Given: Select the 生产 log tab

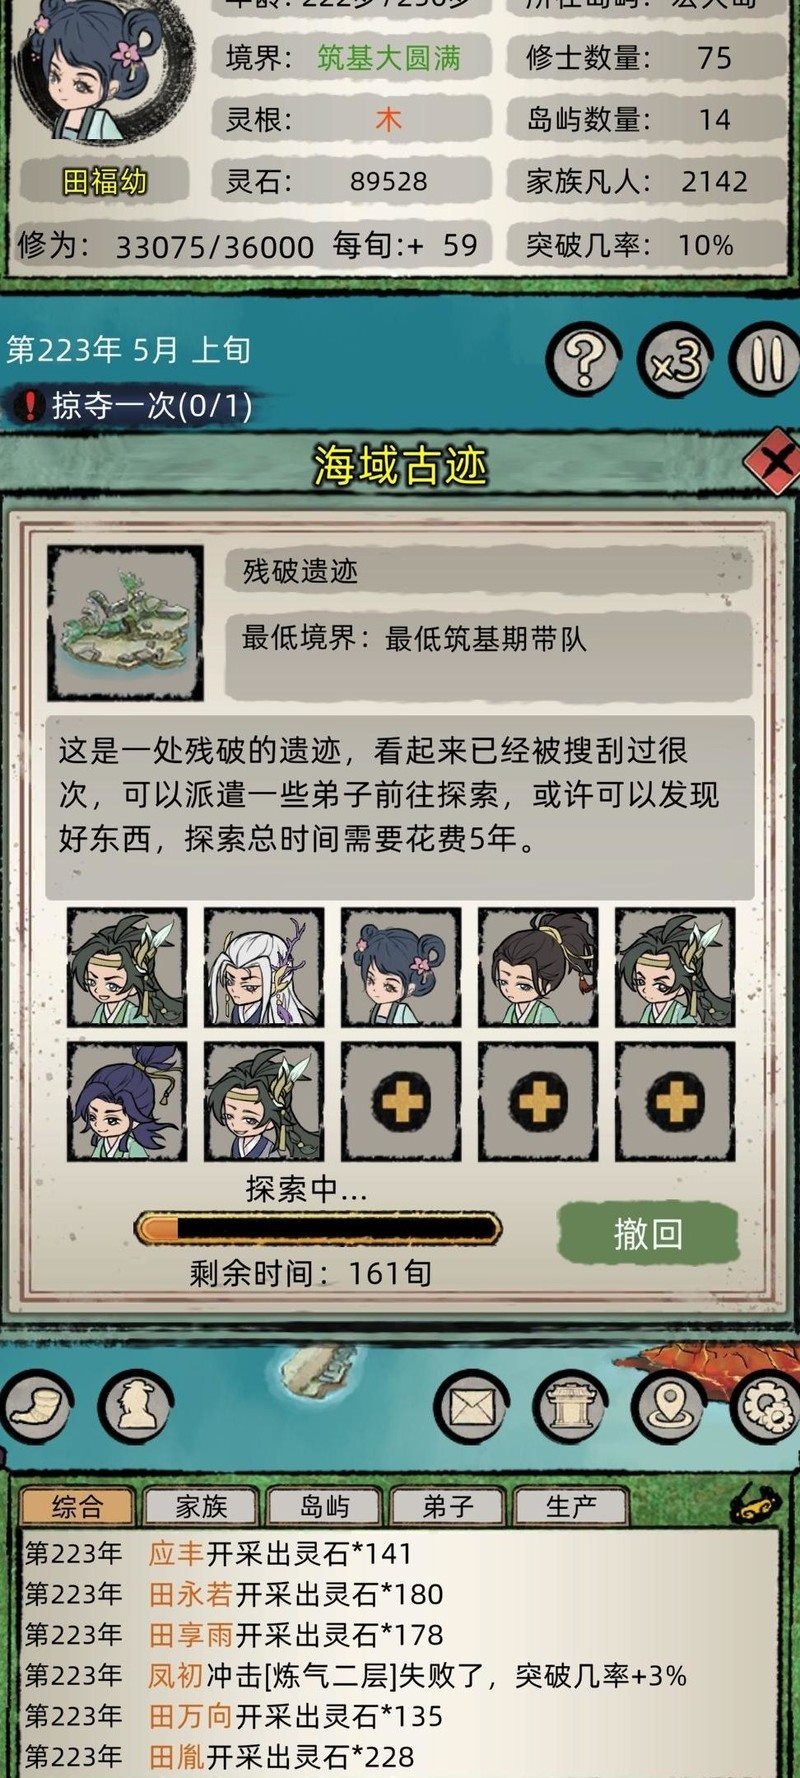Looking at the screenshot, I should (x=571, y=1506).
